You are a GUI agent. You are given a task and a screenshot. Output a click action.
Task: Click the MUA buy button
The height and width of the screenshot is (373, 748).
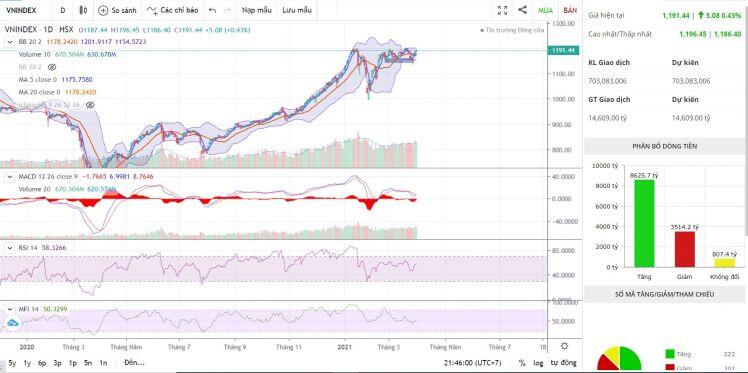coord(546,10)
